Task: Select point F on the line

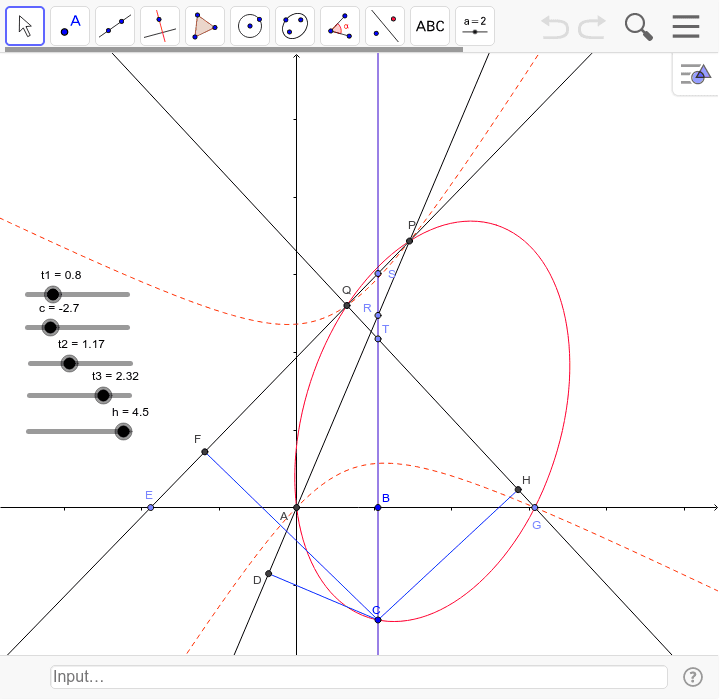Action: (x=205, y=452)
